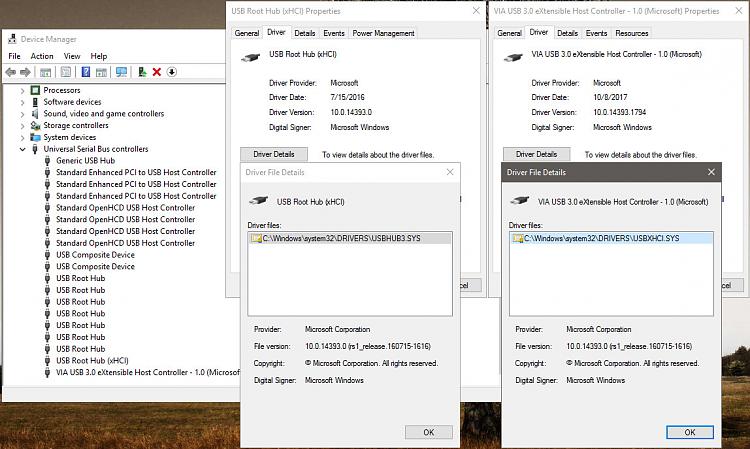Open the Help menu in Device Manager
Viewport: 750px width, 449px height.
coord(99,56)
